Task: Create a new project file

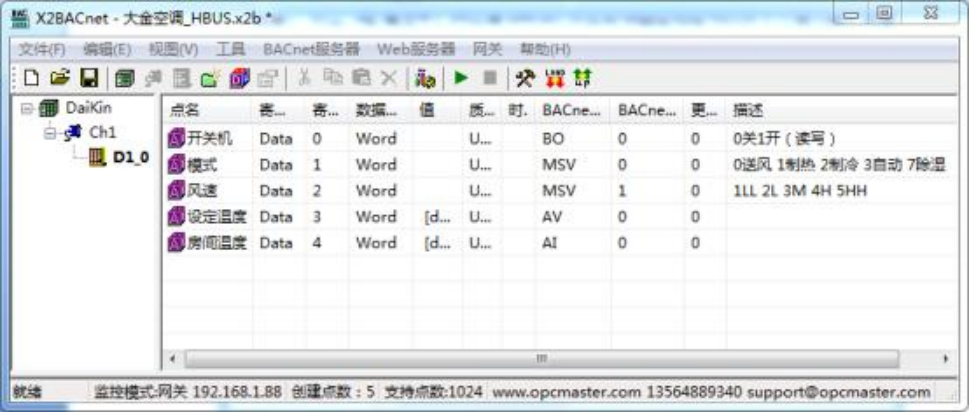Action: (x=31, y=78)
